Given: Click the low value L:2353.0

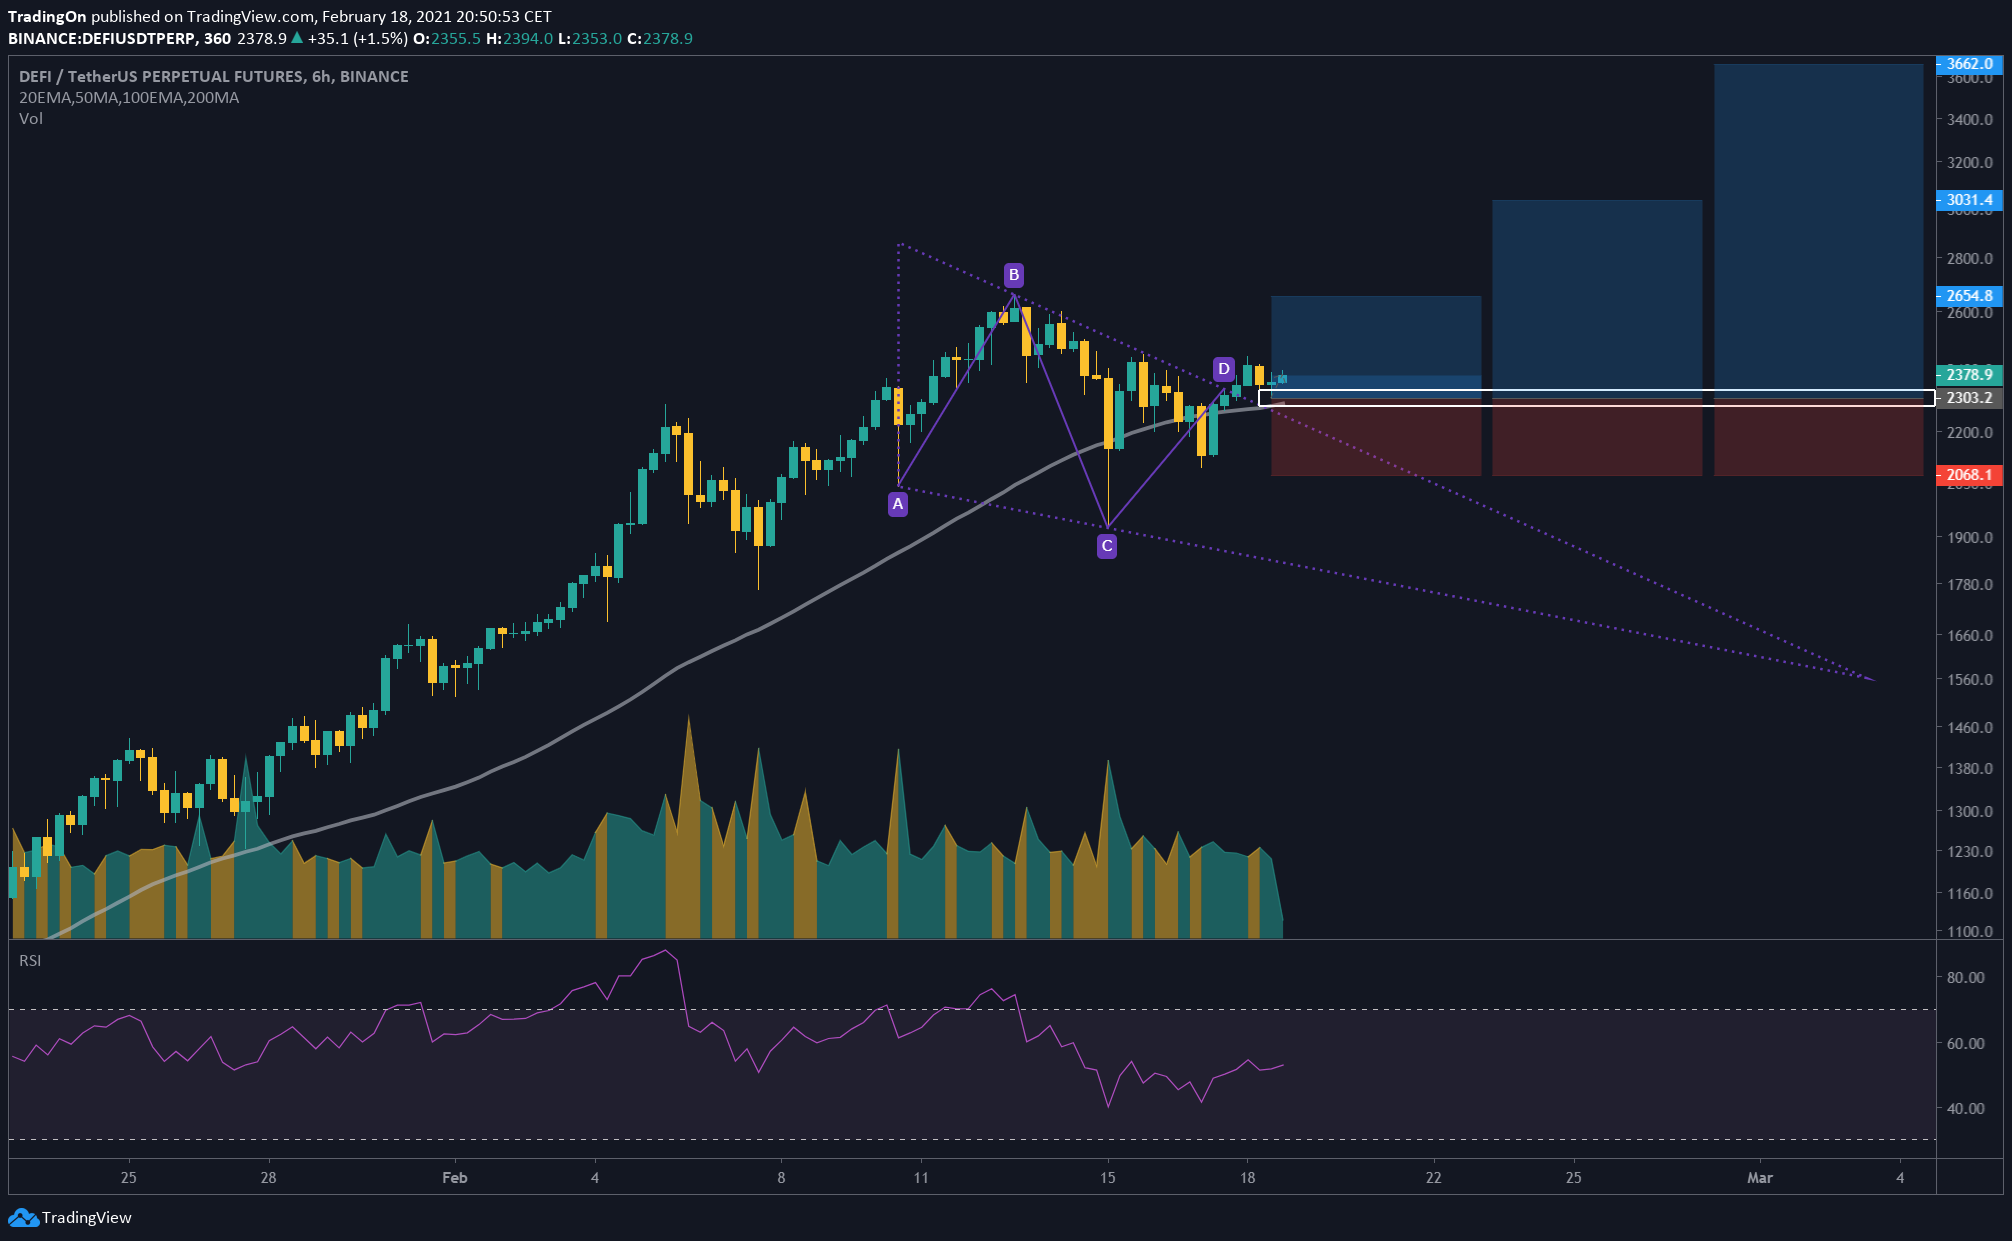Looking at the screenshot, I should click(590, 39).
